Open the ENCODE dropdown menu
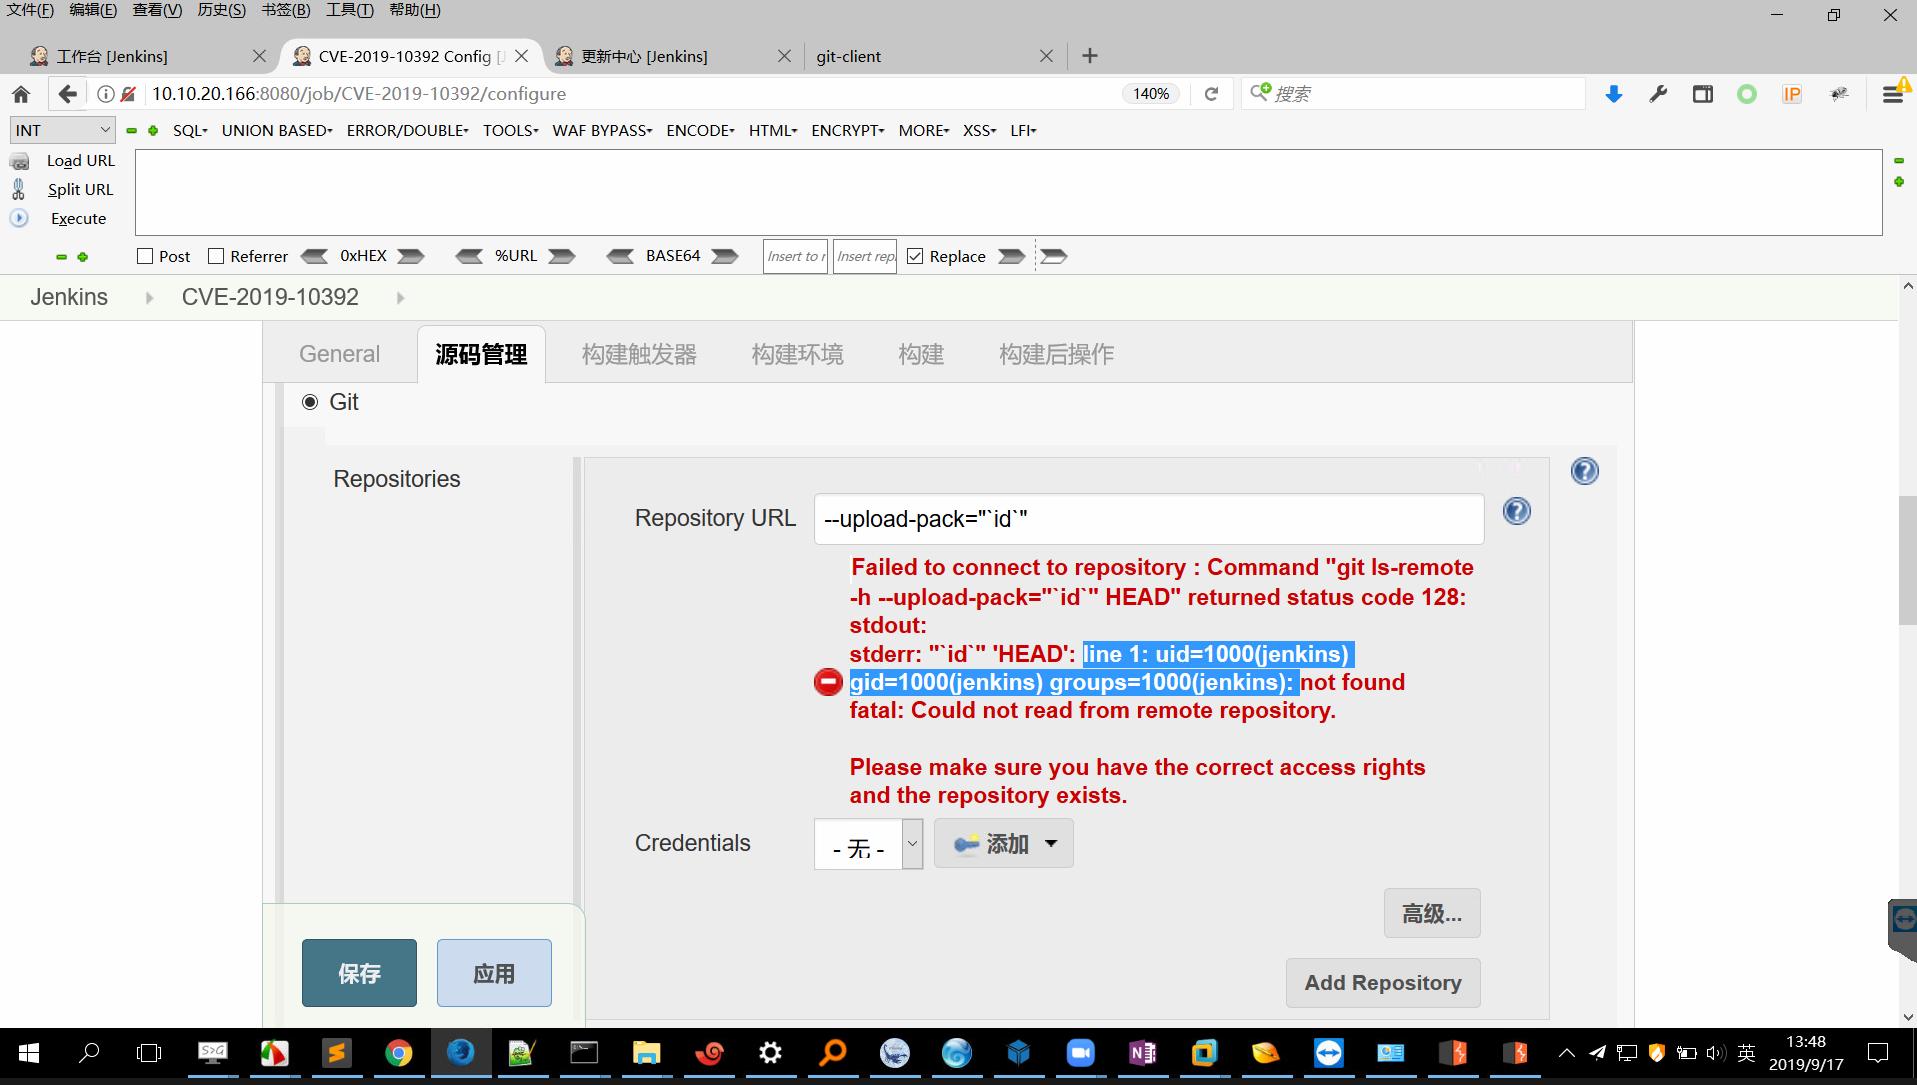Viewport: 1917px width, 1085px height. pyautogui.click(x=700, y=130)
